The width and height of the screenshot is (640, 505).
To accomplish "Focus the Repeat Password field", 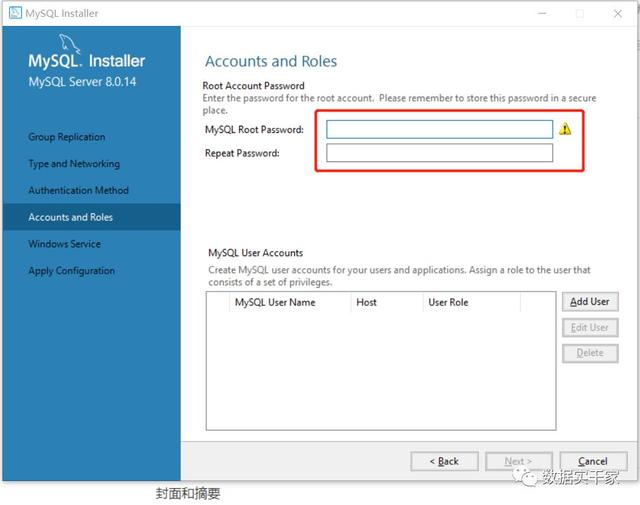I will tap(439, 153).
